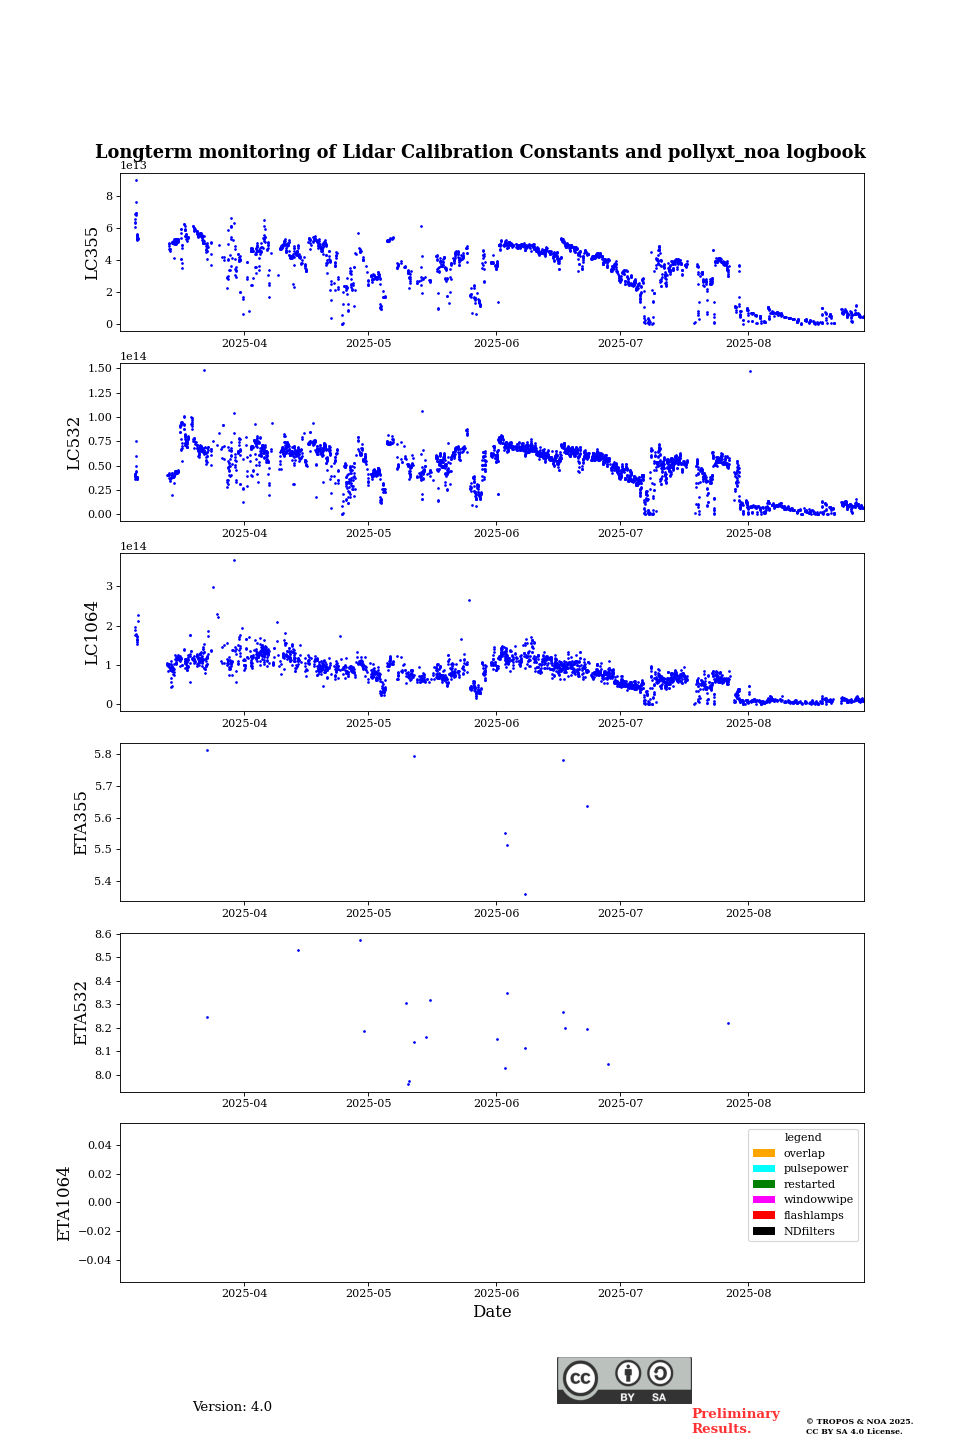This screenshot has width=960, height=1440.
Task: Click the red flashlamps legend swatch
Action: click(763, 1216)
